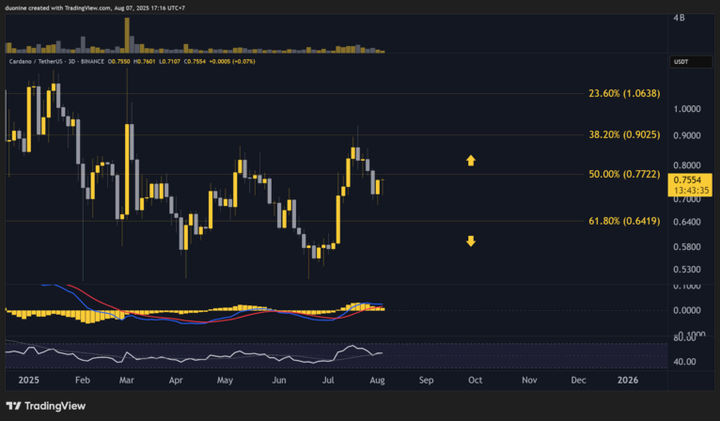Click the Sep label on time axis
This screenshot has height=421, width=720.
pos(426,381)
